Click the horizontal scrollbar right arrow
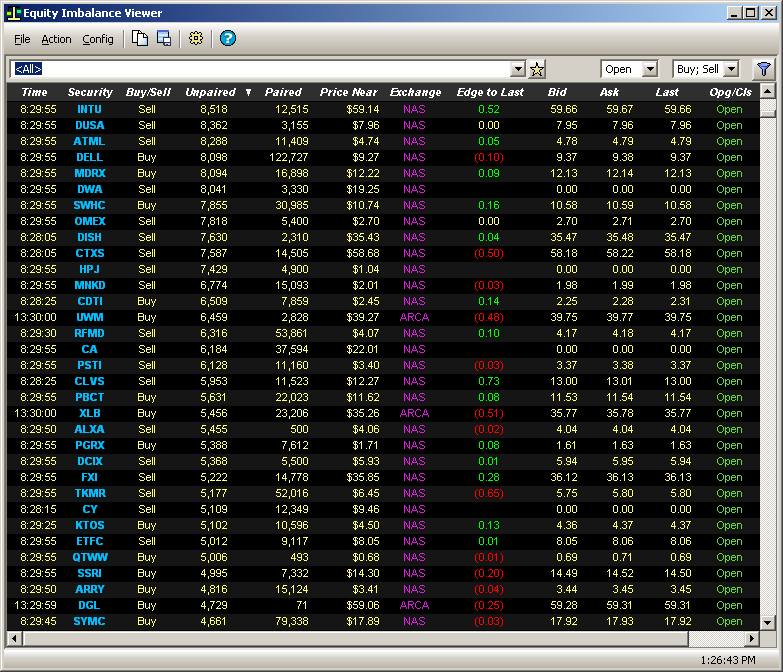The height and width of the screenshot is (672, 783). pyautogui.click(x=752, y=638)
